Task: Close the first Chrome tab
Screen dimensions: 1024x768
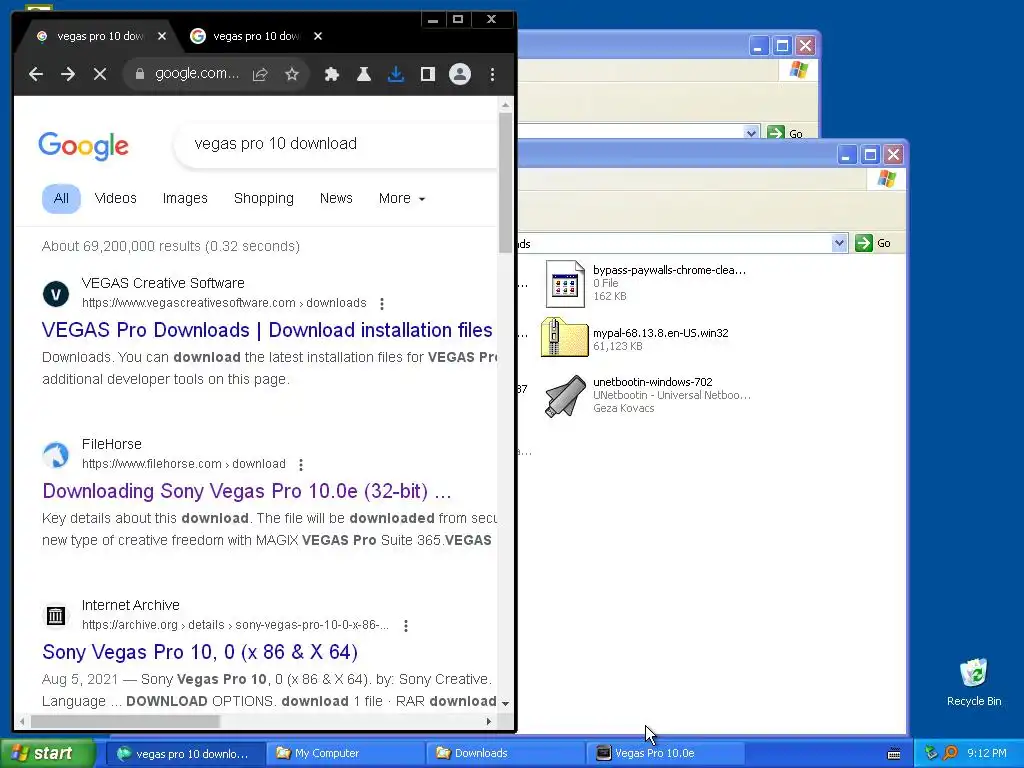Action: tap(162, 37)
